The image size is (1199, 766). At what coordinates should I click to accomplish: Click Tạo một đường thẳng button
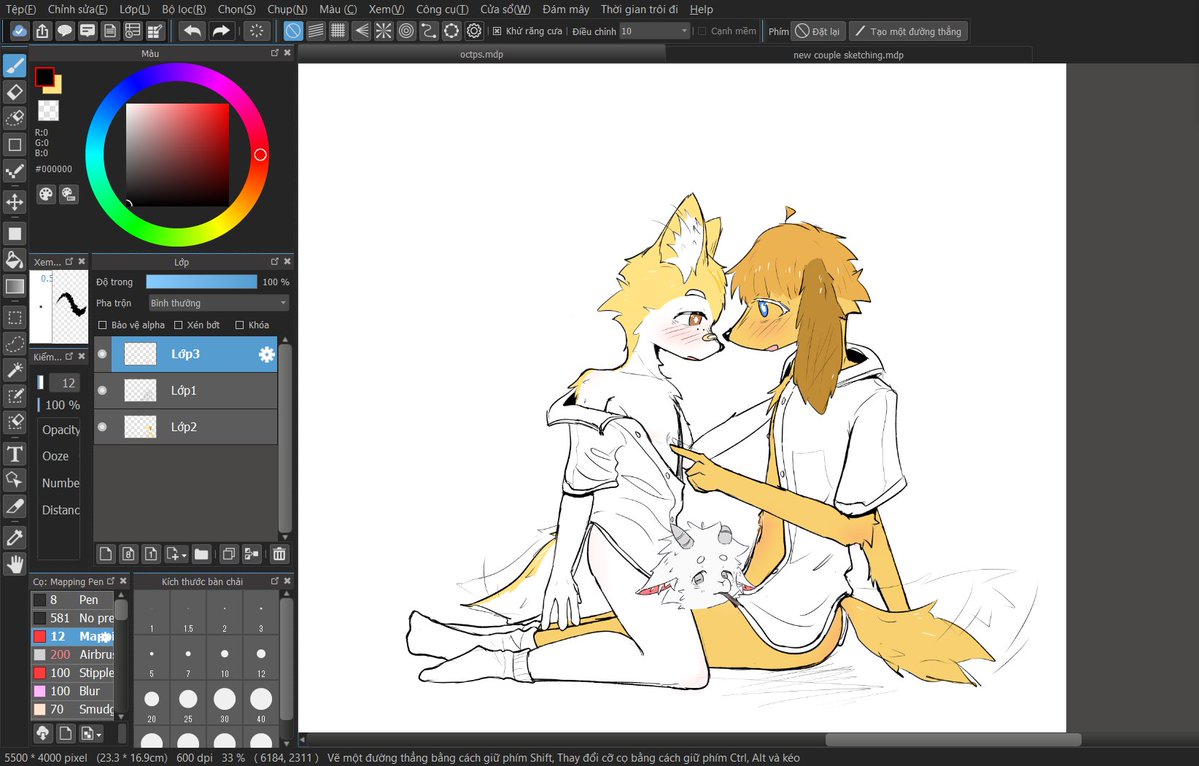coord(908,31)
